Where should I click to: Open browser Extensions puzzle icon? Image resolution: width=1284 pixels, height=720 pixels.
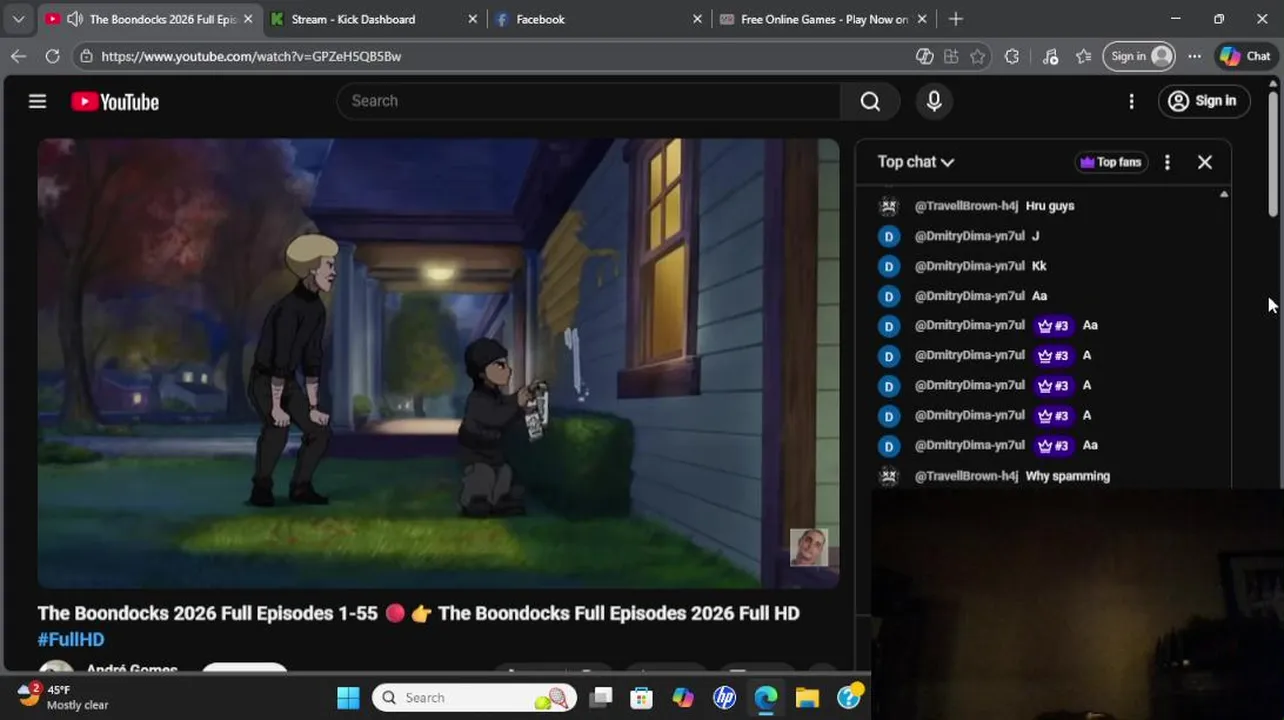[x=1012, y=56]
